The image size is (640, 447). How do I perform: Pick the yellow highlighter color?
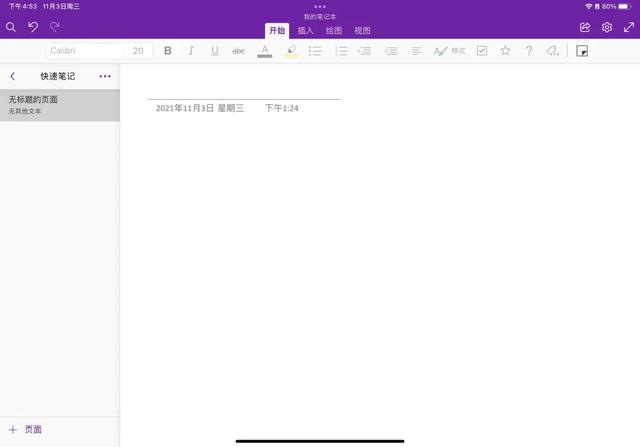tap(291, 51)
